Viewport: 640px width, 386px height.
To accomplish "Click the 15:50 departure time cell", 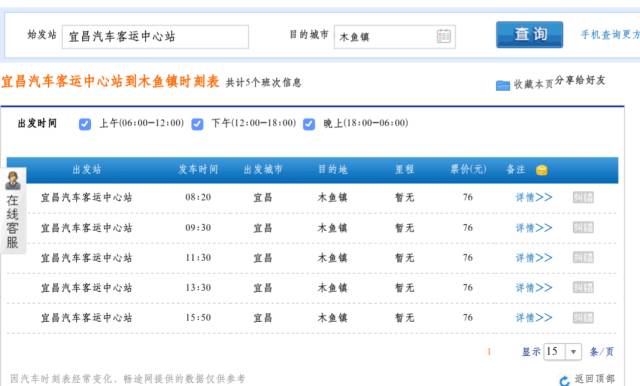I will click(198, 318).
